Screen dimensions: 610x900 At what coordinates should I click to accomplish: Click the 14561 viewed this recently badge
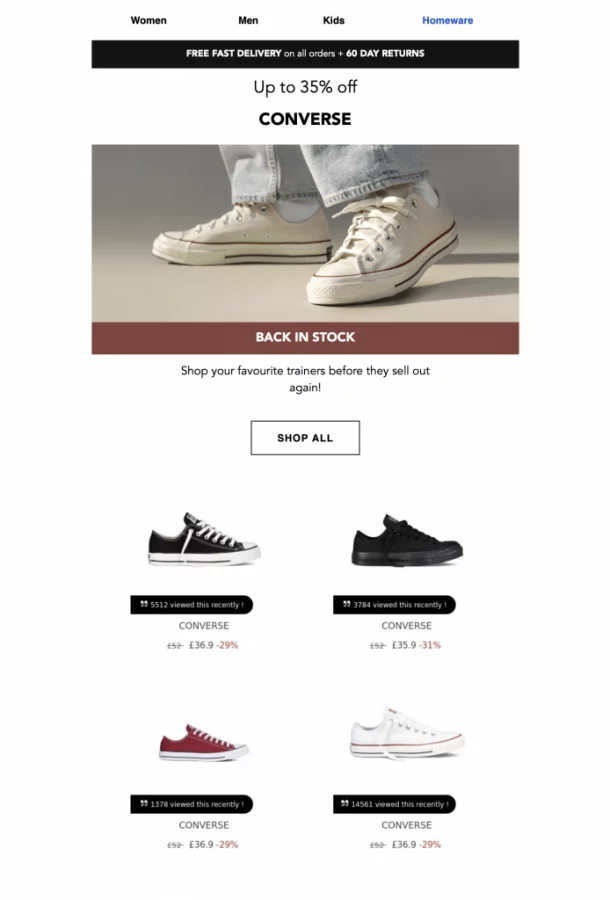394,805
